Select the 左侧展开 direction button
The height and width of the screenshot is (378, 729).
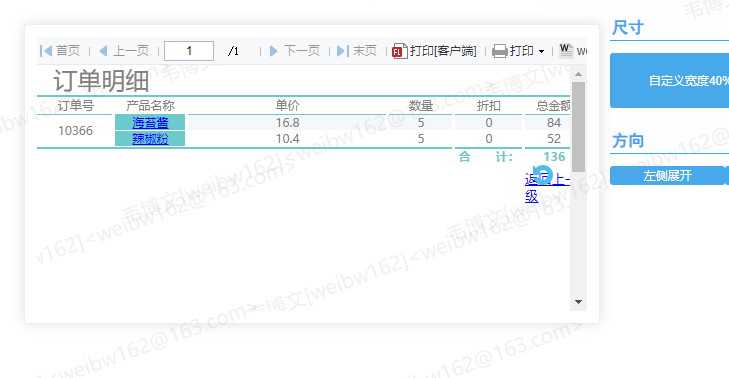[667, 176]
